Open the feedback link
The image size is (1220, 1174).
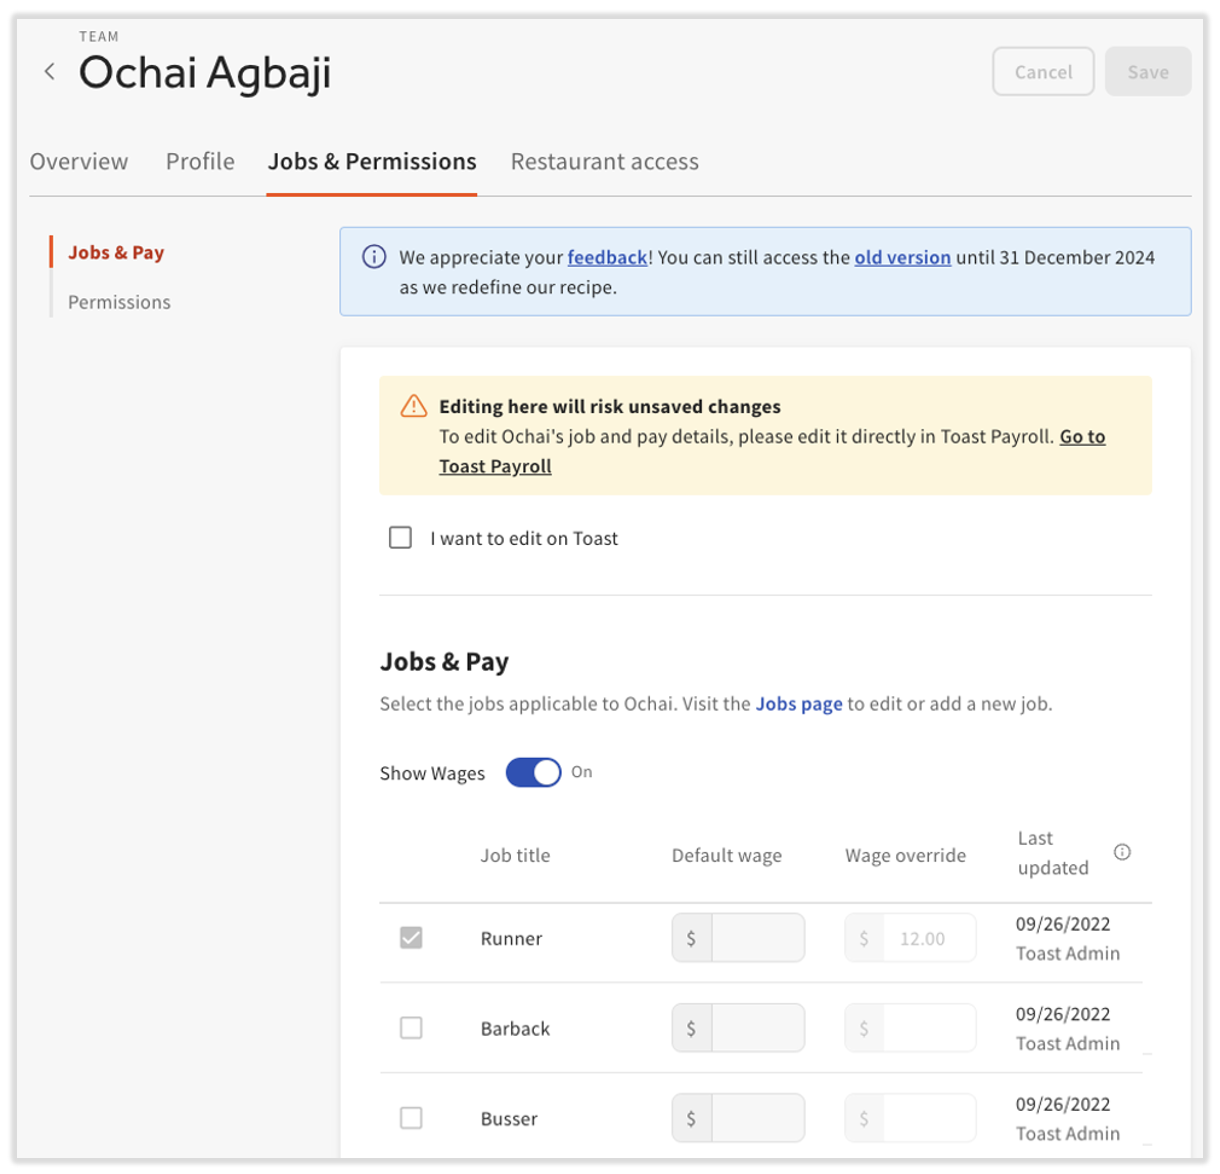point(607,258)
